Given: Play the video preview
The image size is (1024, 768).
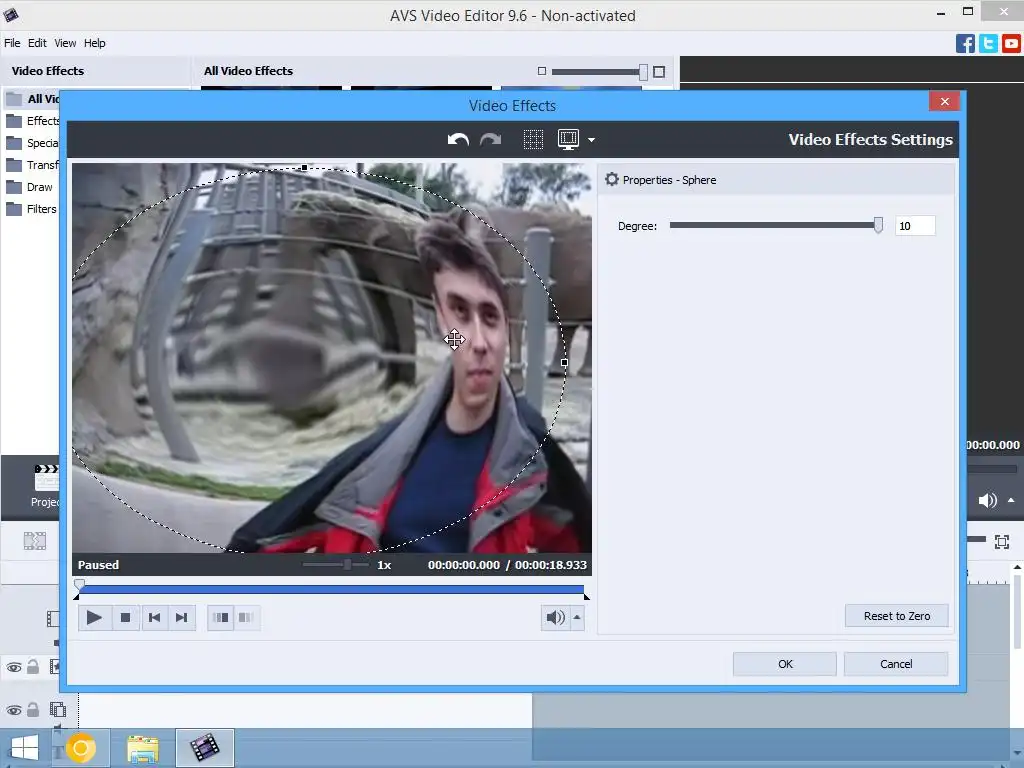Looking at the screenshot, I should [93, 617].
